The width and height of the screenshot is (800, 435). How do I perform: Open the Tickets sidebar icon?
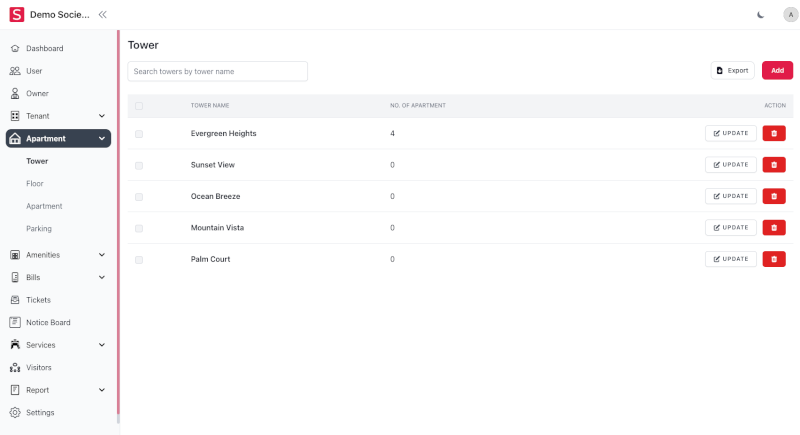tap(15, 300)
